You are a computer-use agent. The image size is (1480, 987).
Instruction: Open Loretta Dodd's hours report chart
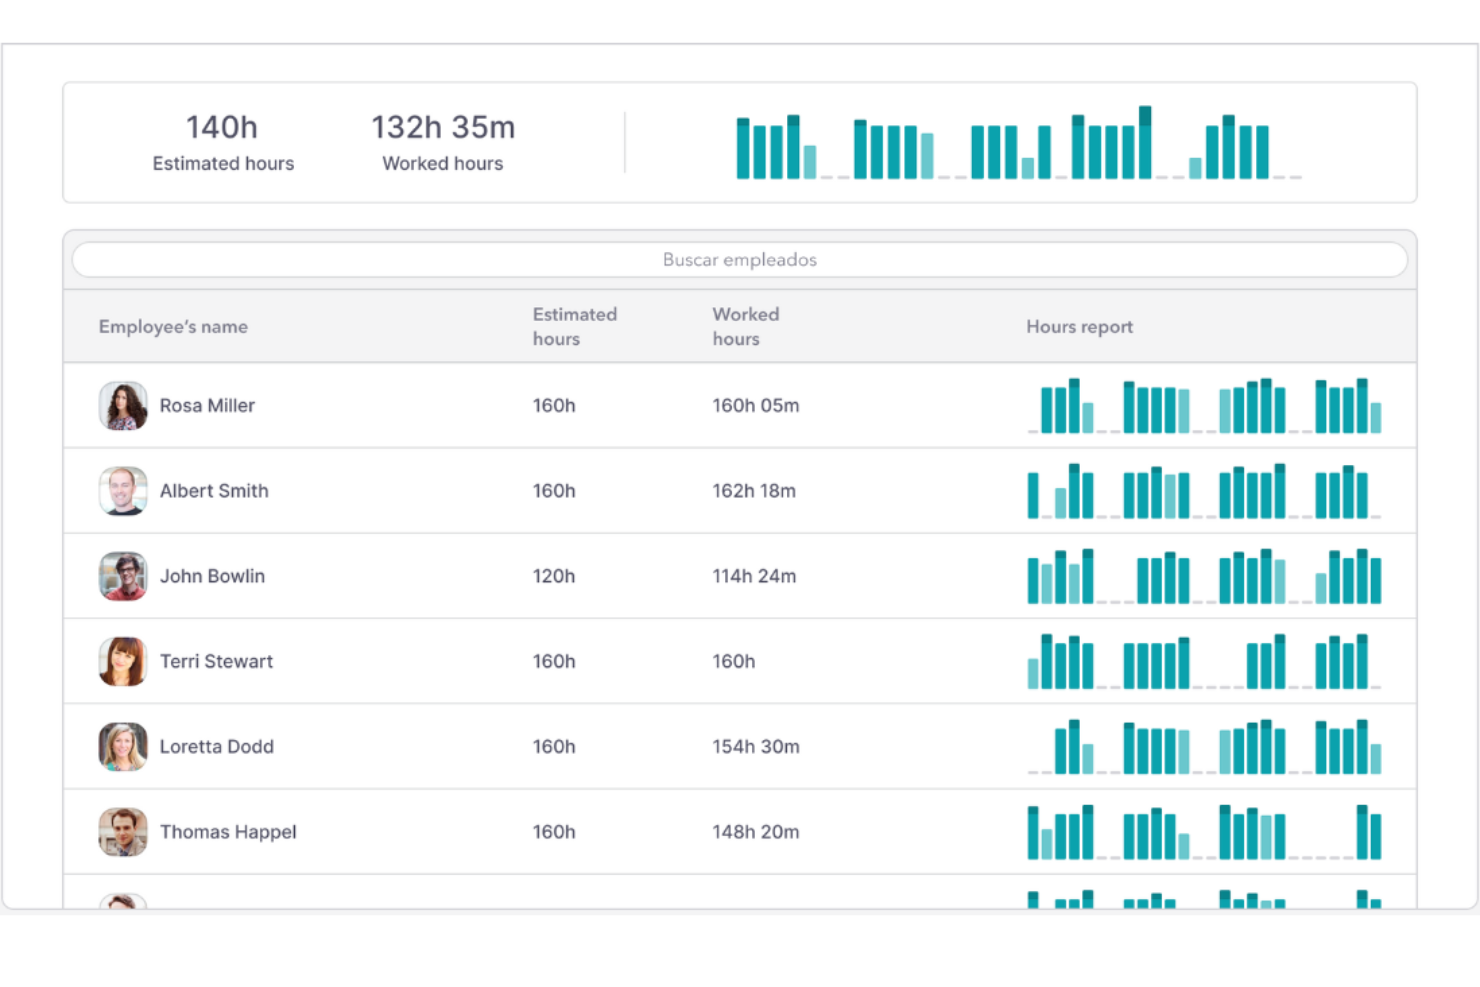[x=1204, y=747]
